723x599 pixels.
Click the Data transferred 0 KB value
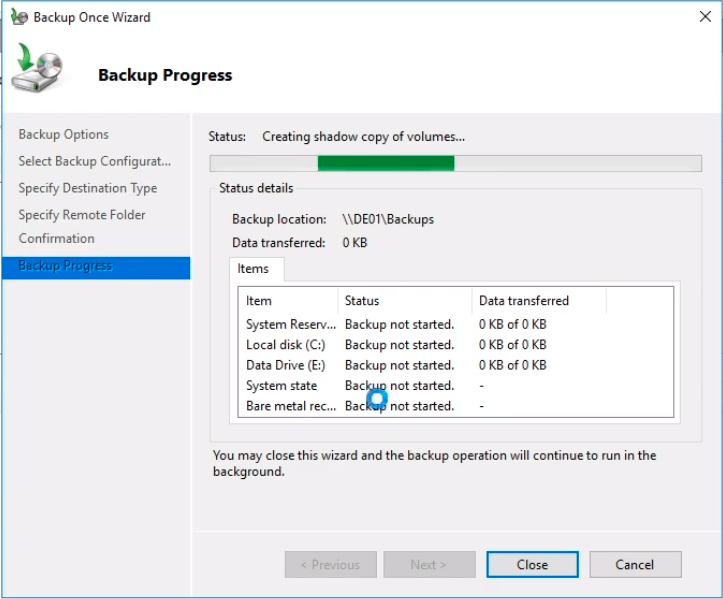[355, 243]
